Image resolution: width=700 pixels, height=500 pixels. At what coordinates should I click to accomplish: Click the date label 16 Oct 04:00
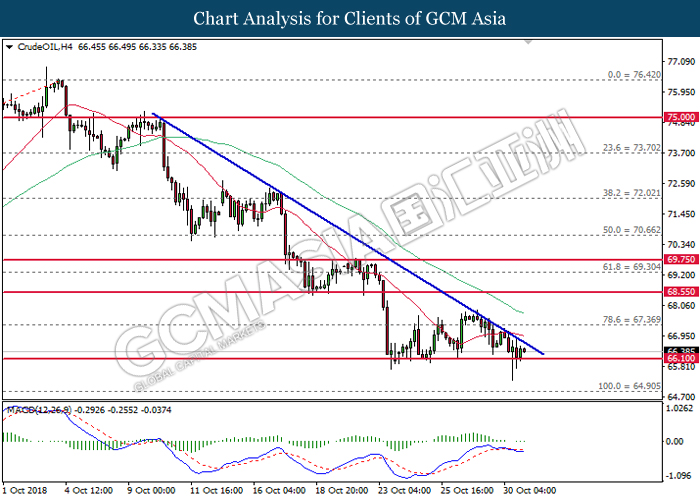click(279, 490)
